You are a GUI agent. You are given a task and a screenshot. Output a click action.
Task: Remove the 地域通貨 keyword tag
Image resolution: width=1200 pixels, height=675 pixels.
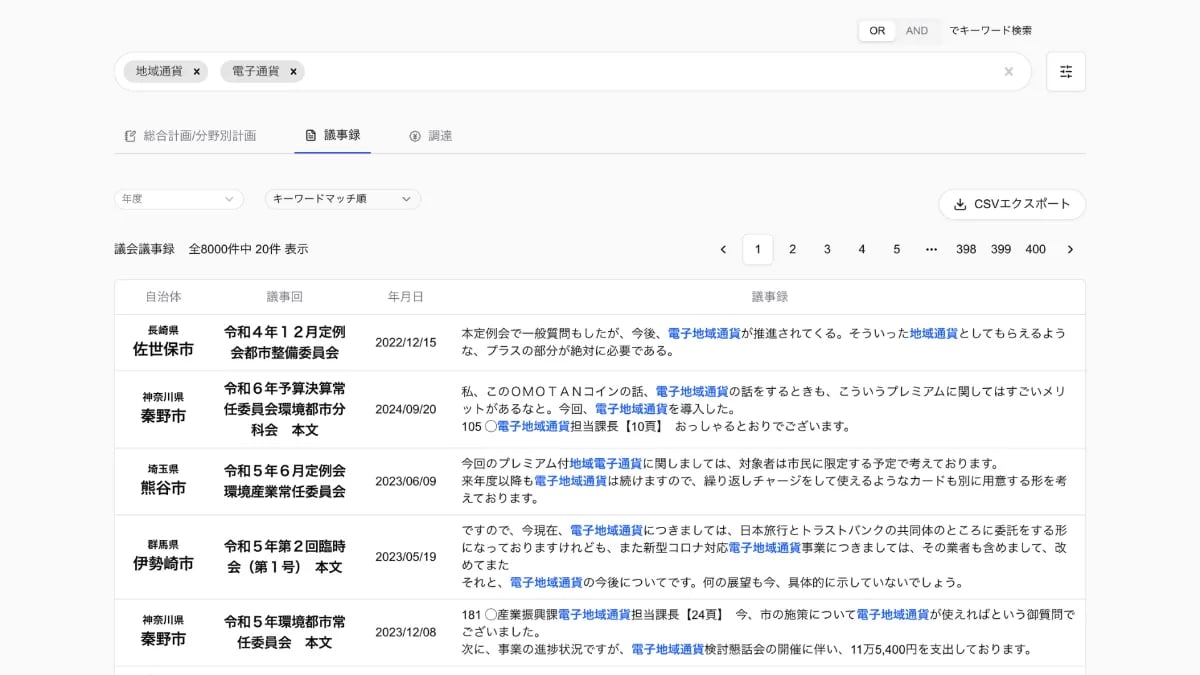pyautogui.click(x=197, y=71)
